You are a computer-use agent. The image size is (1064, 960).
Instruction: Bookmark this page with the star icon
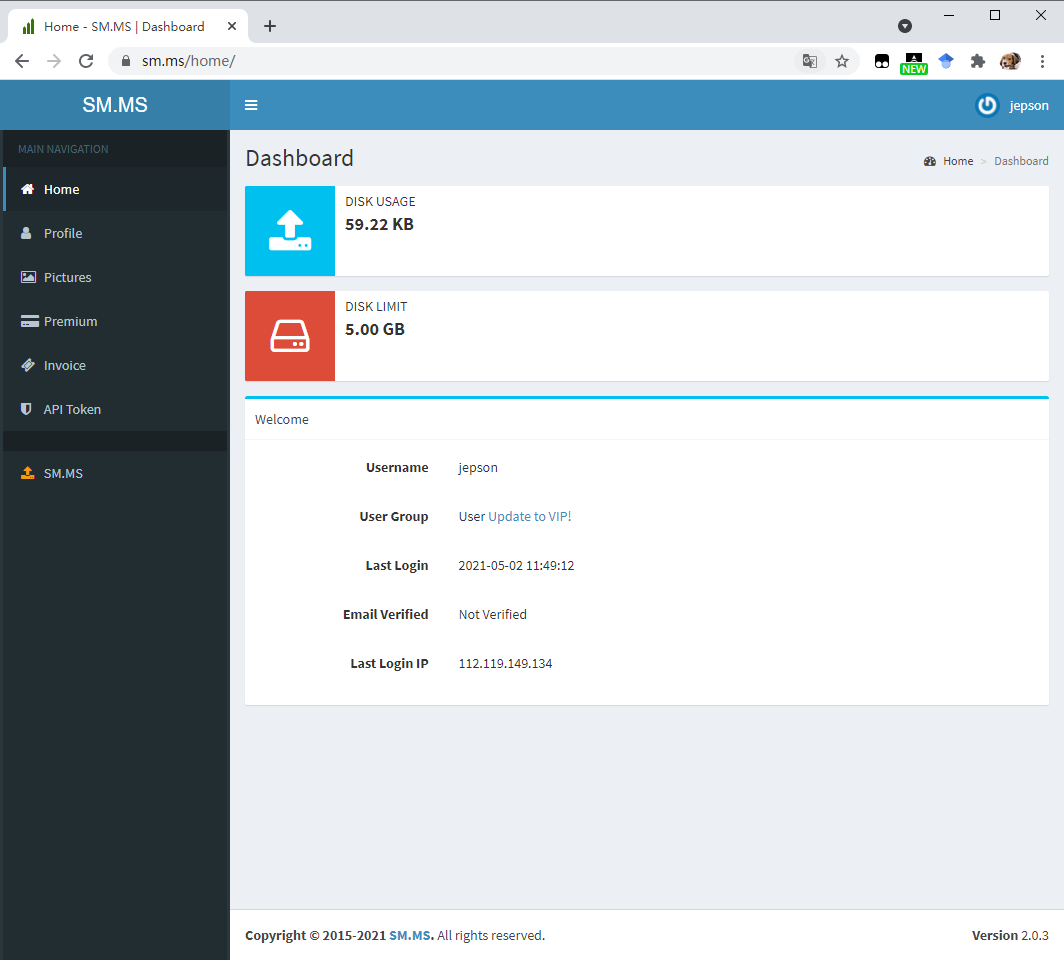pos(841,61)
